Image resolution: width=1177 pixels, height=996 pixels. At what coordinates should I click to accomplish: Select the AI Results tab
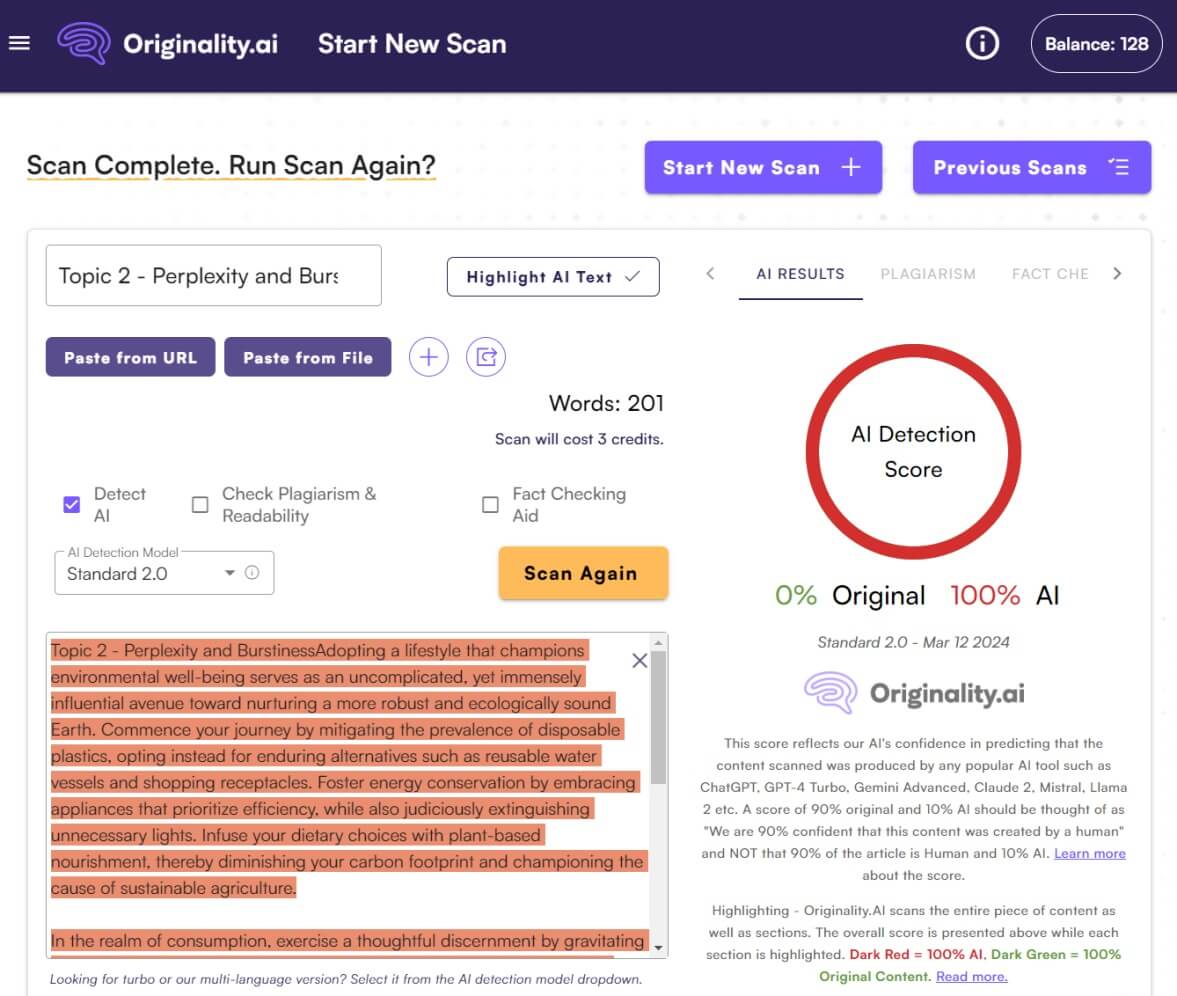(800, 274)
